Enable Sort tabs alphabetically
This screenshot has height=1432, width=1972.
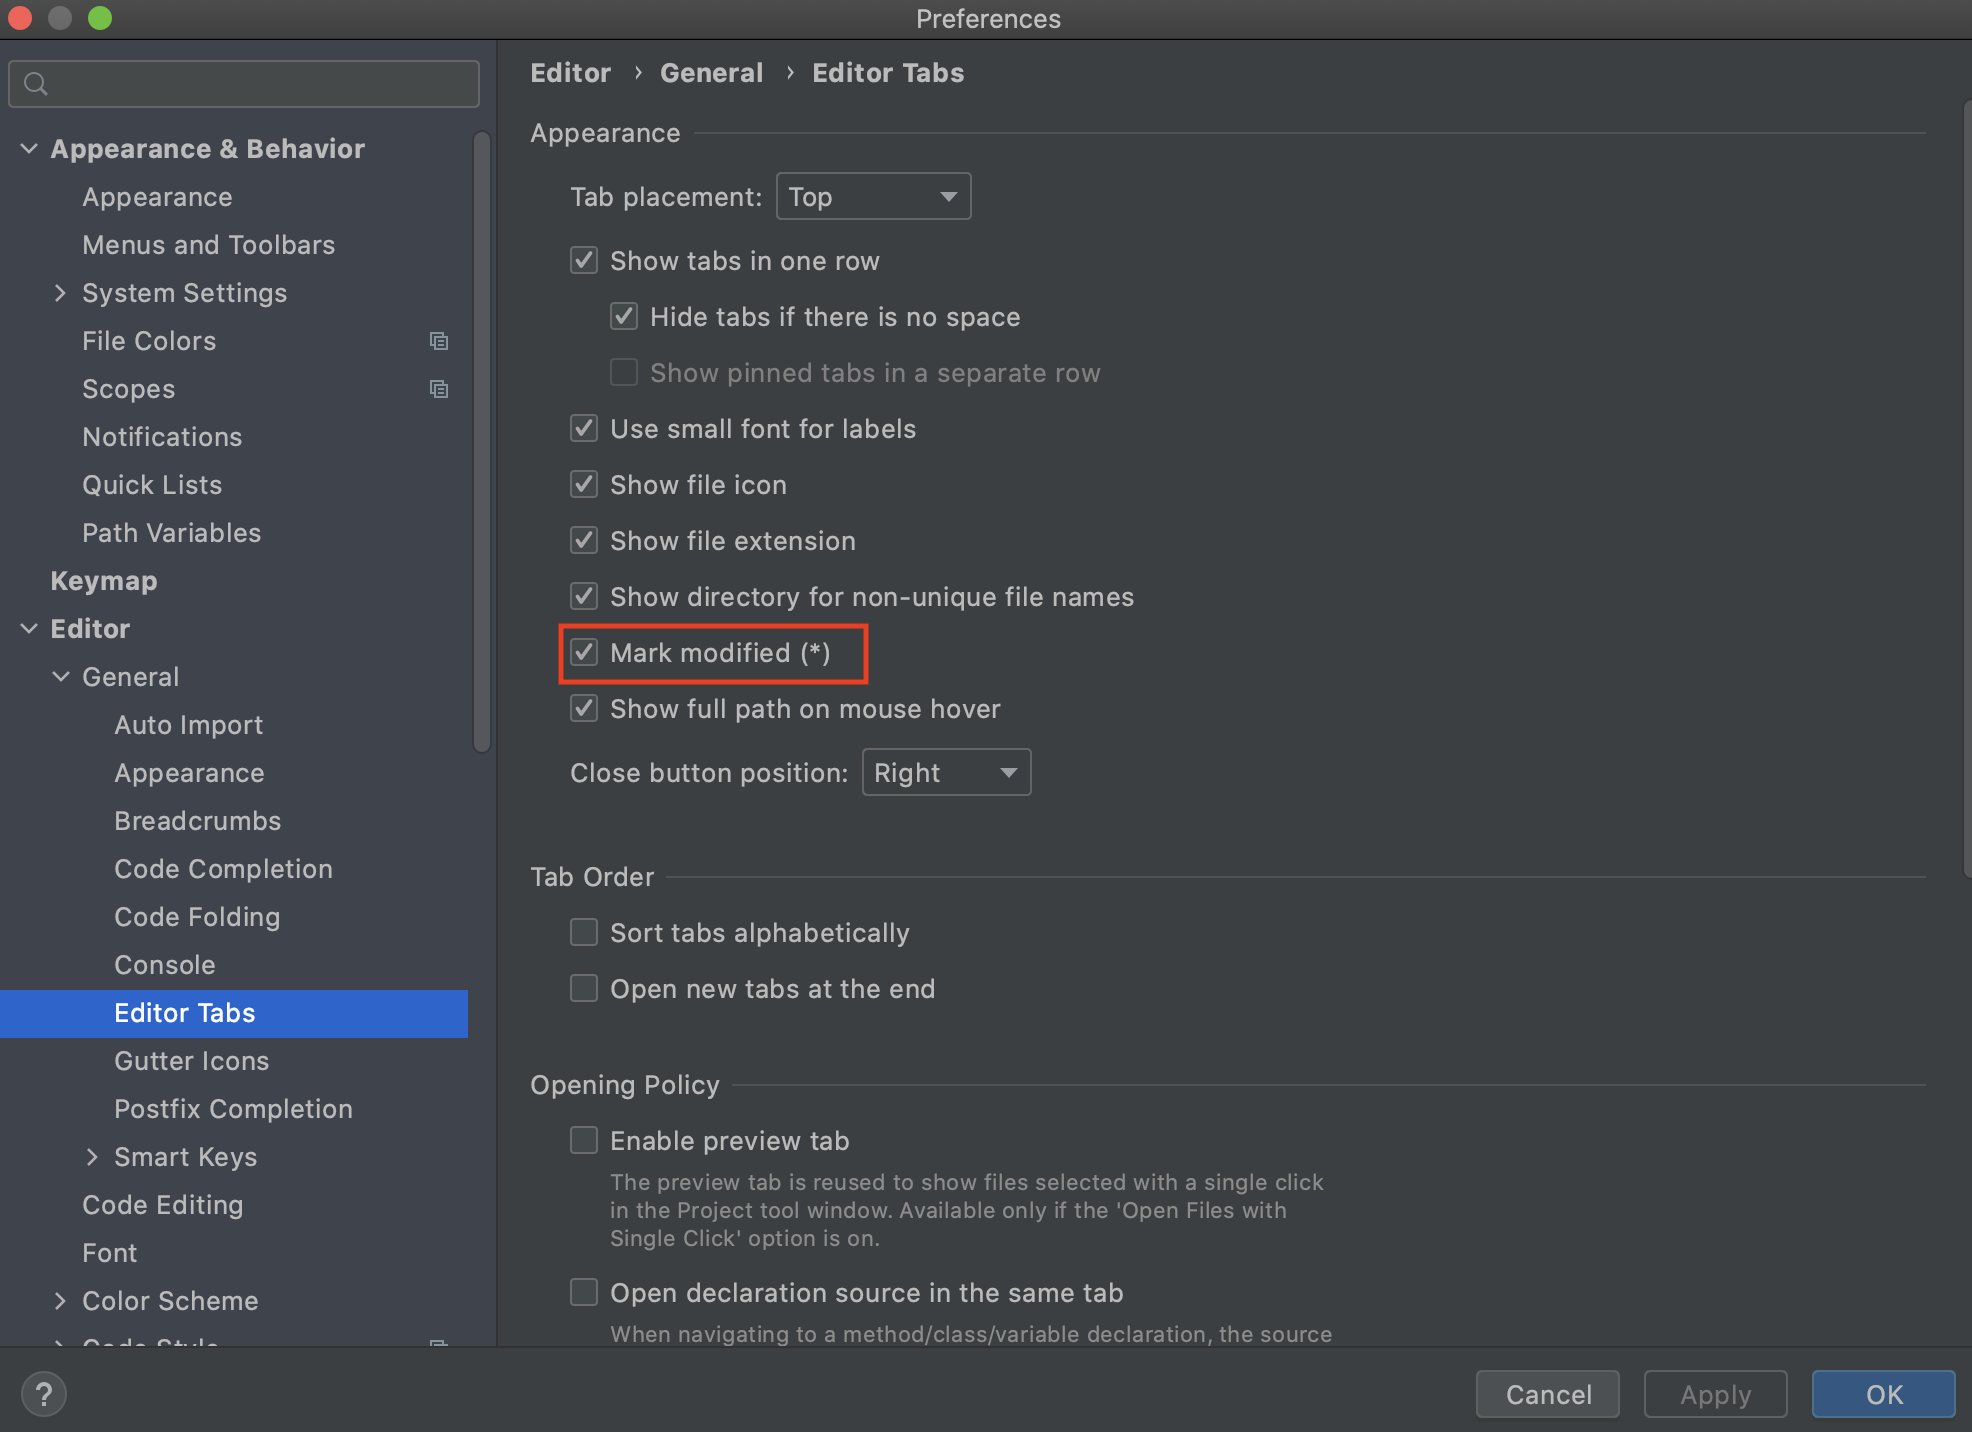point(584,933)
